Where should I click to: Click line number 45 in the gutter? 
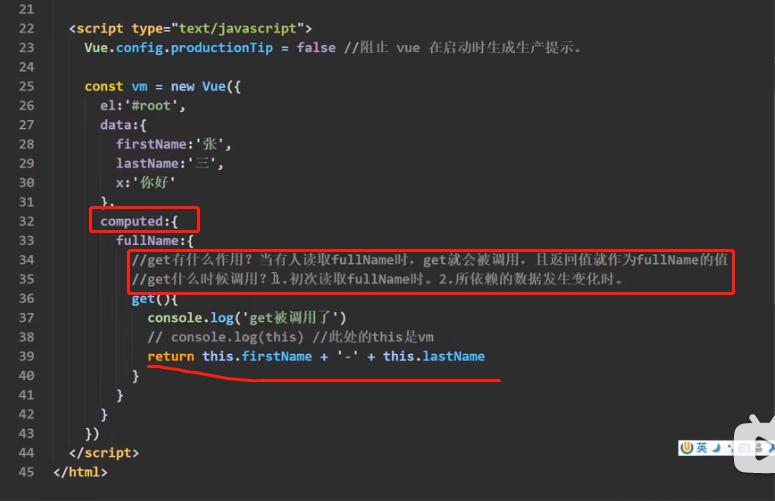tap(26, 472)
